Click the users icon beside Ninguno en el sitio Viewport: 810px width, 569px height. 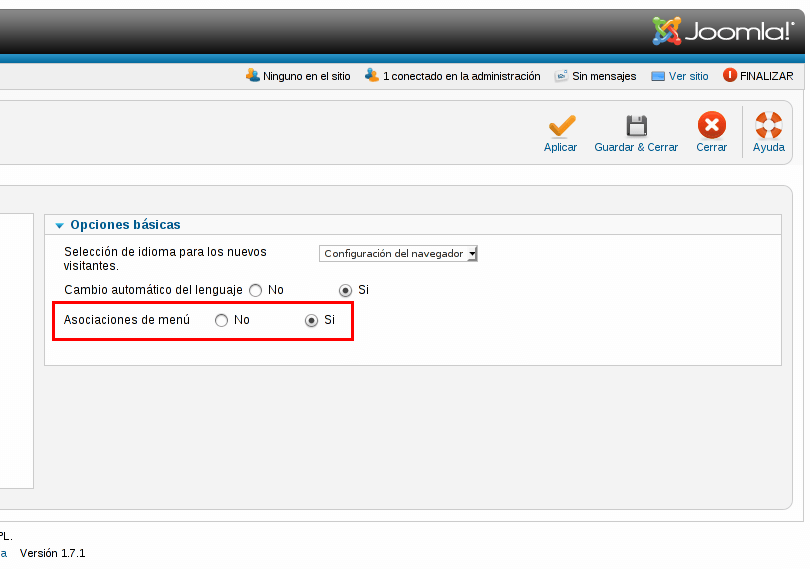253,75
